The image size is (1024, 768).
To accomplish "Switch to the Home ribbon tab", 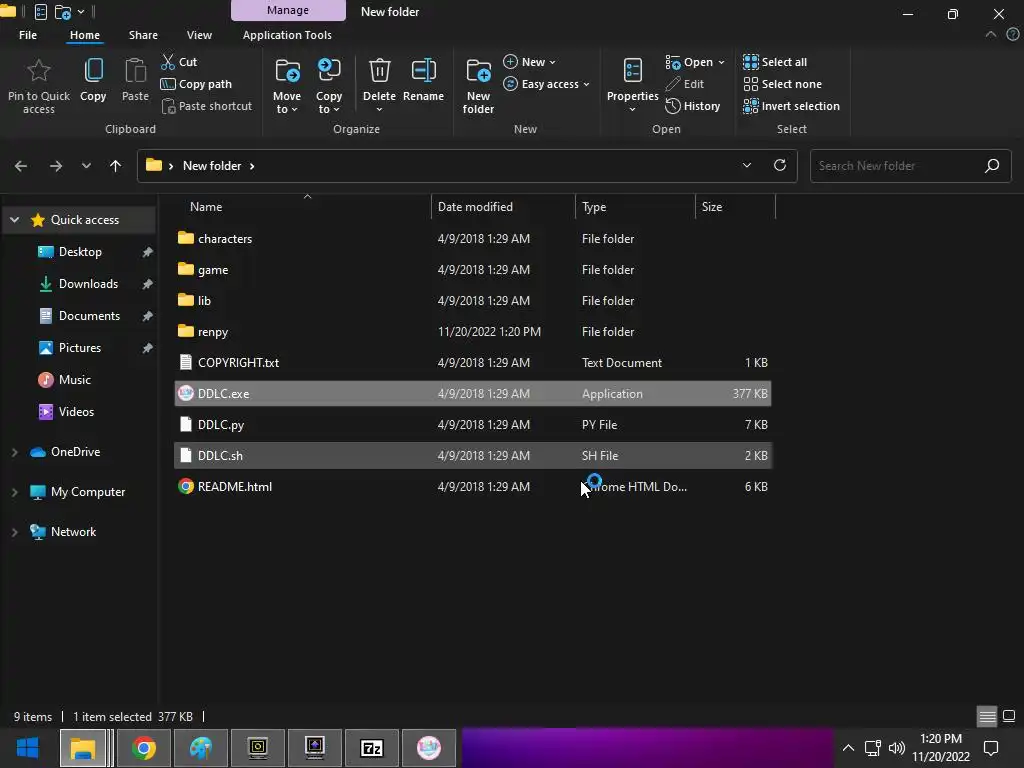I will coord(85,35).
